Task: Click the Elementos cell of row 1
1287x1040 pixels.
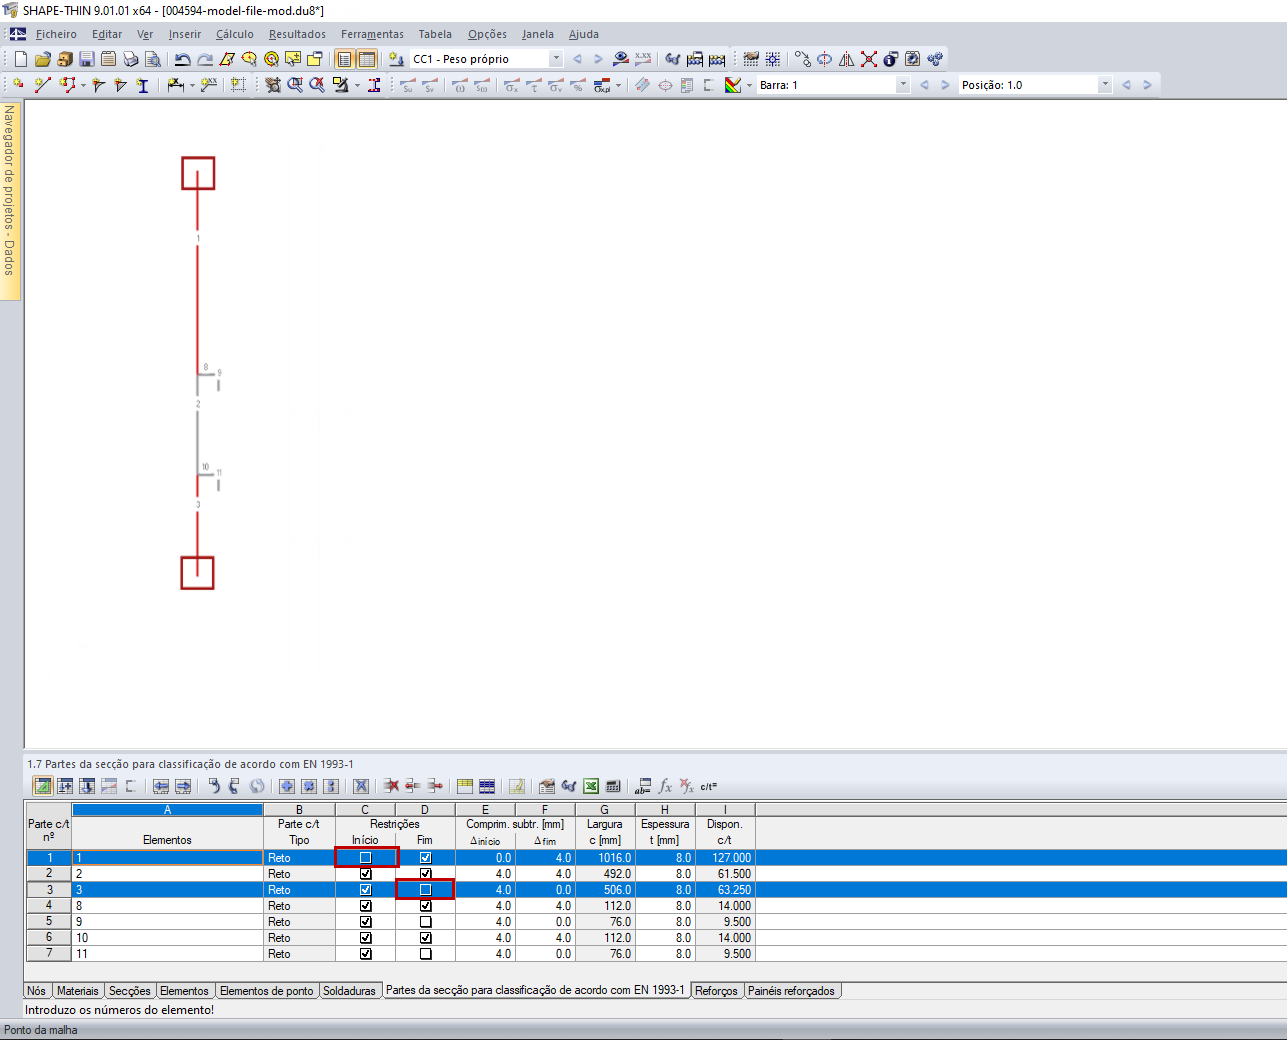Action: [168, 858]
